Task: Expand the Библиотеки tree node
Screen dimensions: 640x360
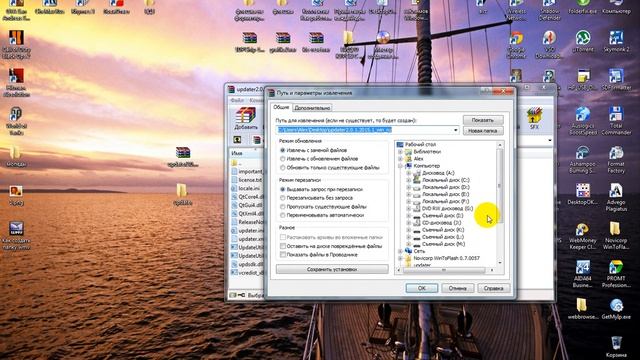Action: click(x=400, y=151)
